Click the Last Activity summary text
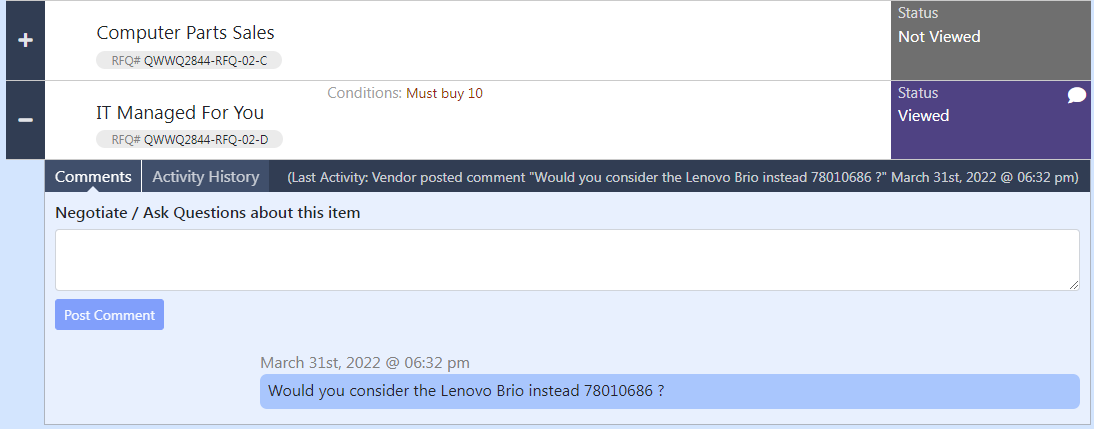This screenshot has width=1094, height=429. [x=682, y=178]
